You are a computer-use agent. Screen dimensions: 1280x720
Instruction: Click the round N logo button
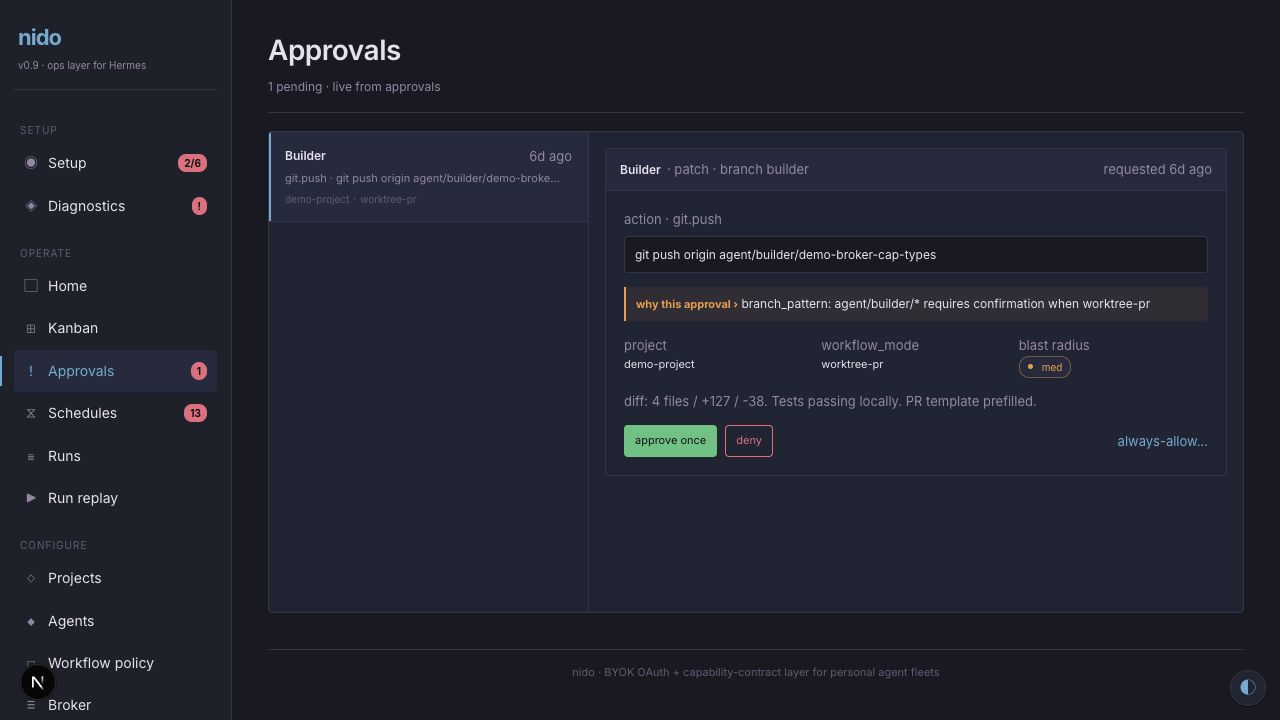(x=38, y=682)
